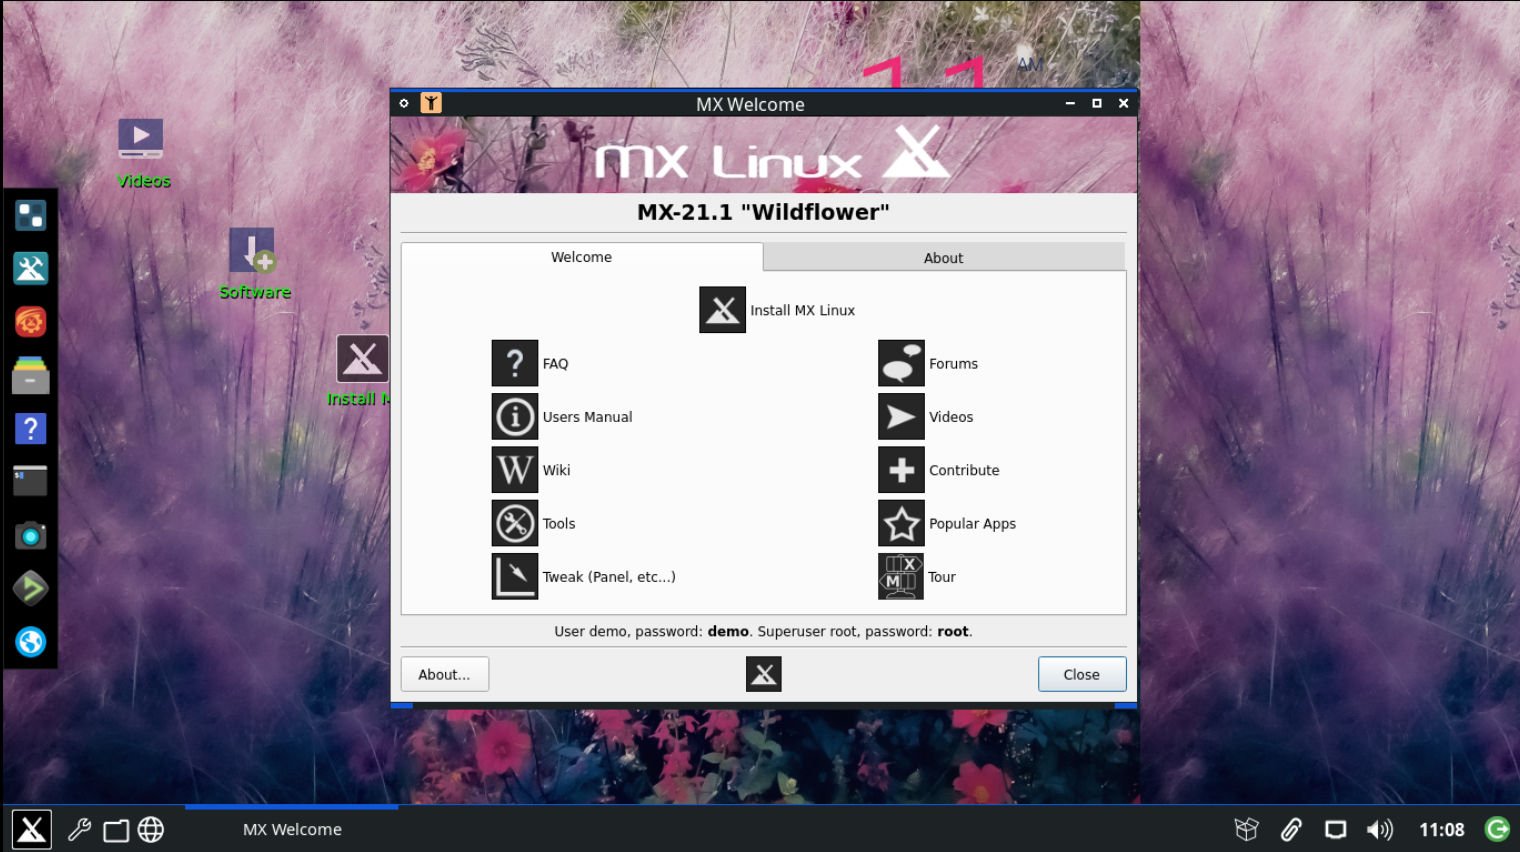Click the volume icon in system tray
The height and width of the screenshot is (852, 1520).
tap(1380, 829)
